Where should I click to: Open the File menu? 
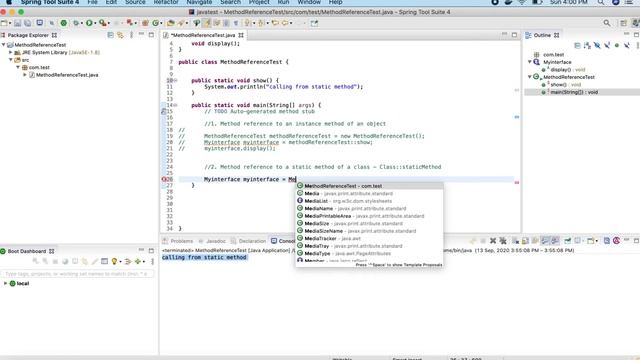[93, 2]
